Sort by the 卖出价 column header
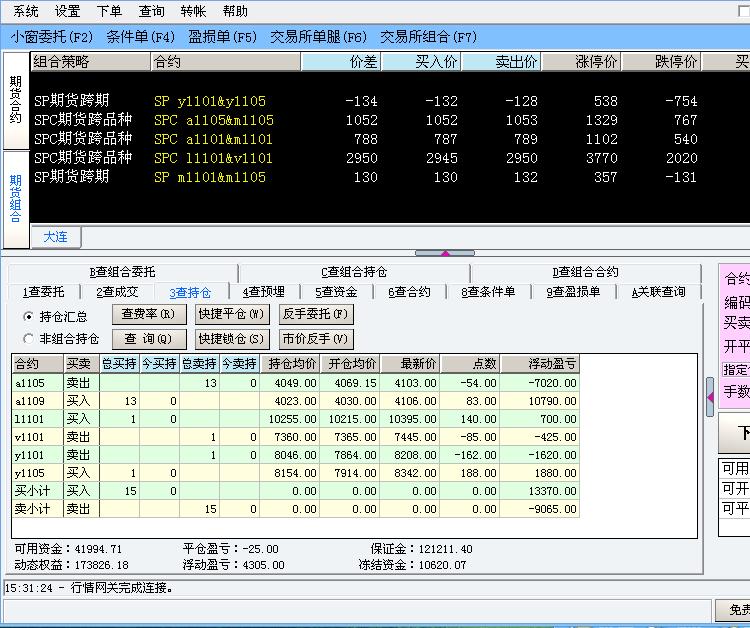Viewport: 750px width, 628px height. [501, 62]
